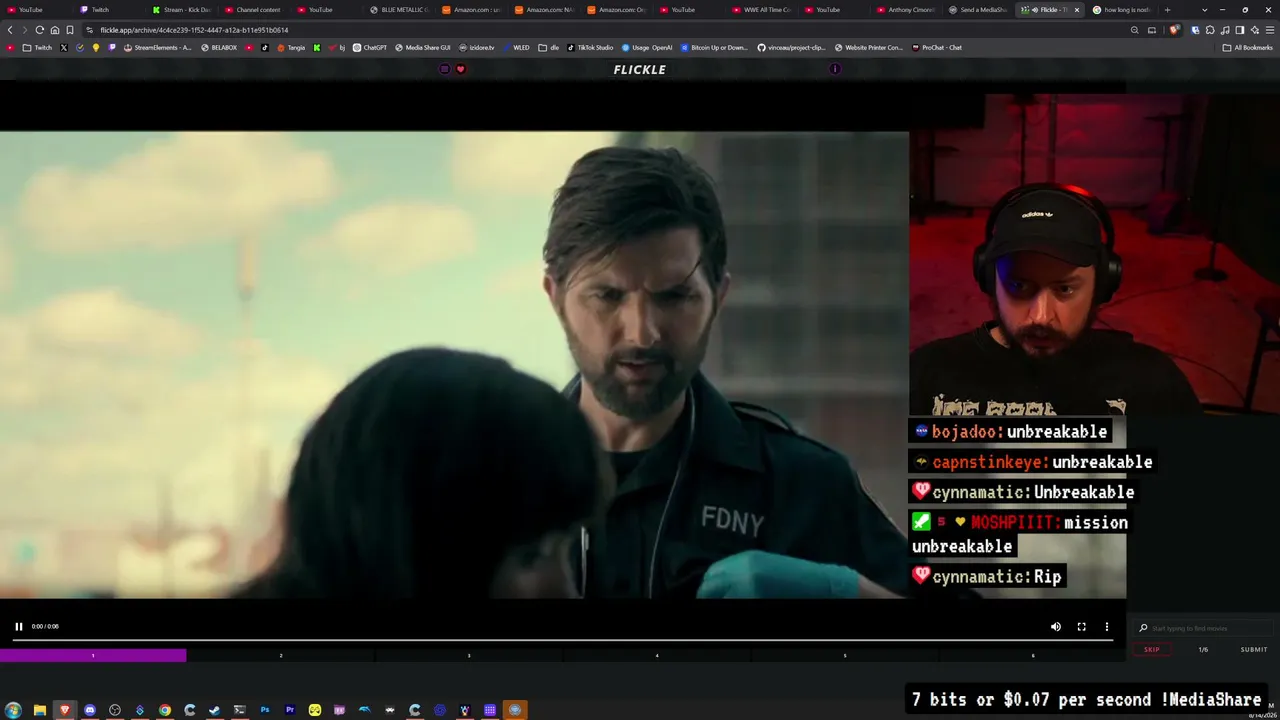This screenshot has height=720, width=1280.
Task: Open the Twitch bookmarks folder
Action: pyautogui.click(x=37, y=47)
